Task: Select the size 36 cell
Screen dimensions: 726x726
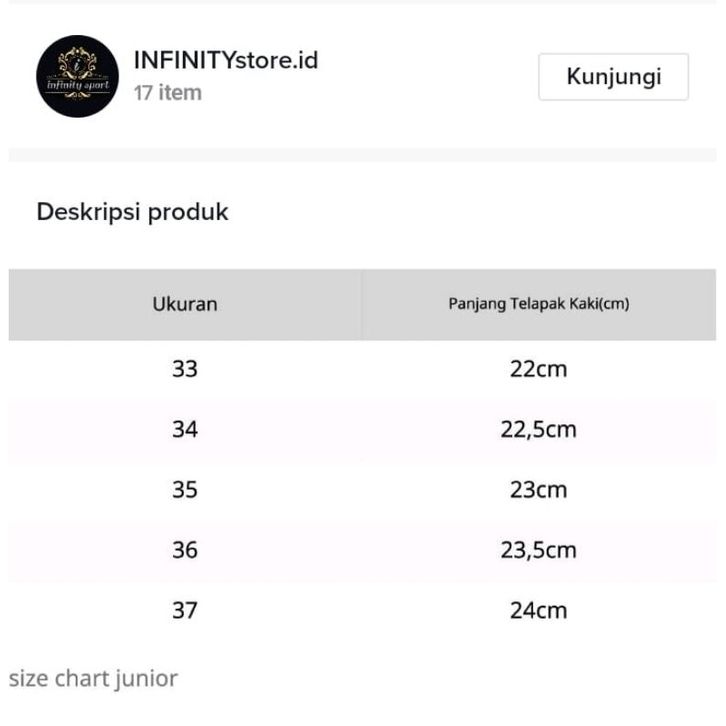Action: click(x=185, y=550)
